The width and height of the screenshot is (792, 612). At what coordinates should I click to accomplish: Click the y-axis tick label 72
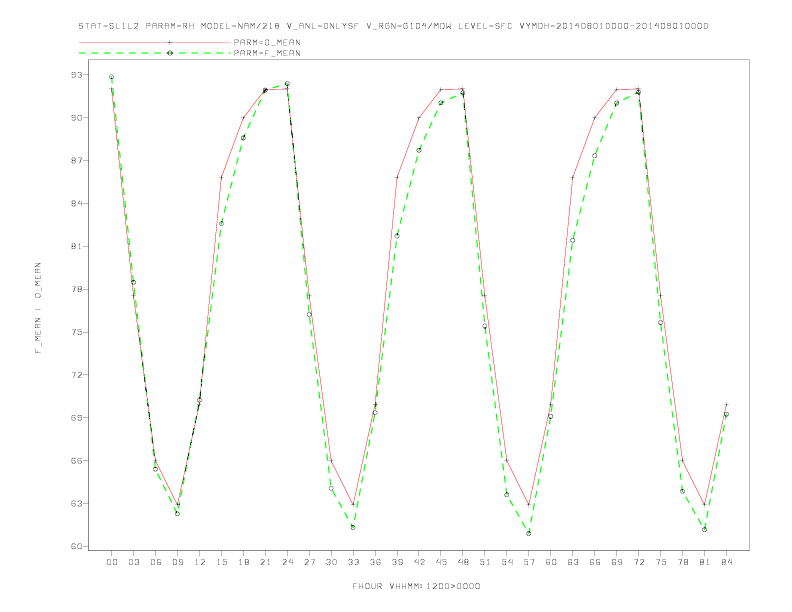pos(76,375)
